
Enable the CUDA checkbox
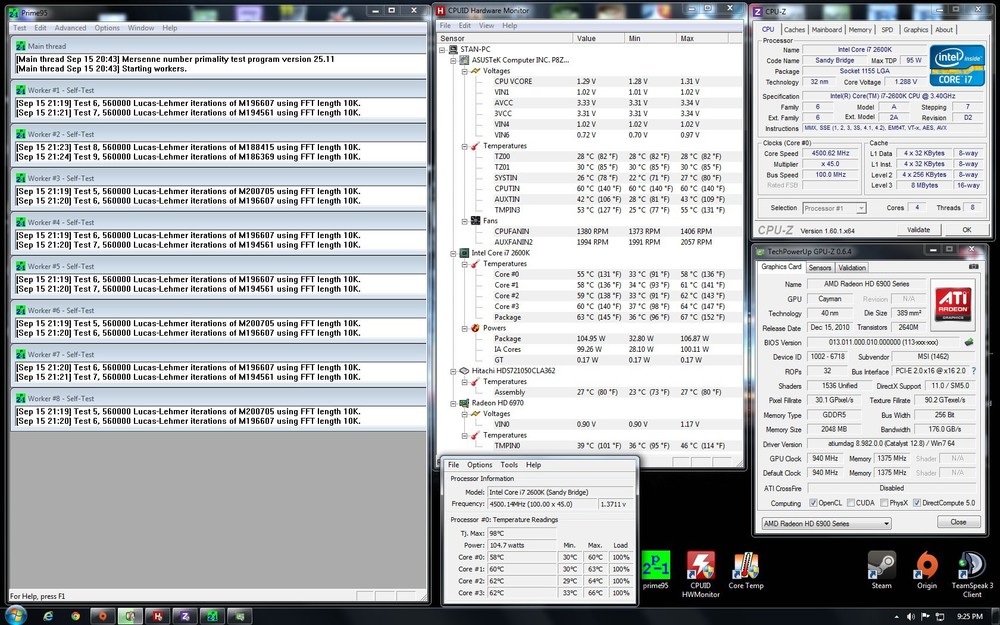pos(853,503)
